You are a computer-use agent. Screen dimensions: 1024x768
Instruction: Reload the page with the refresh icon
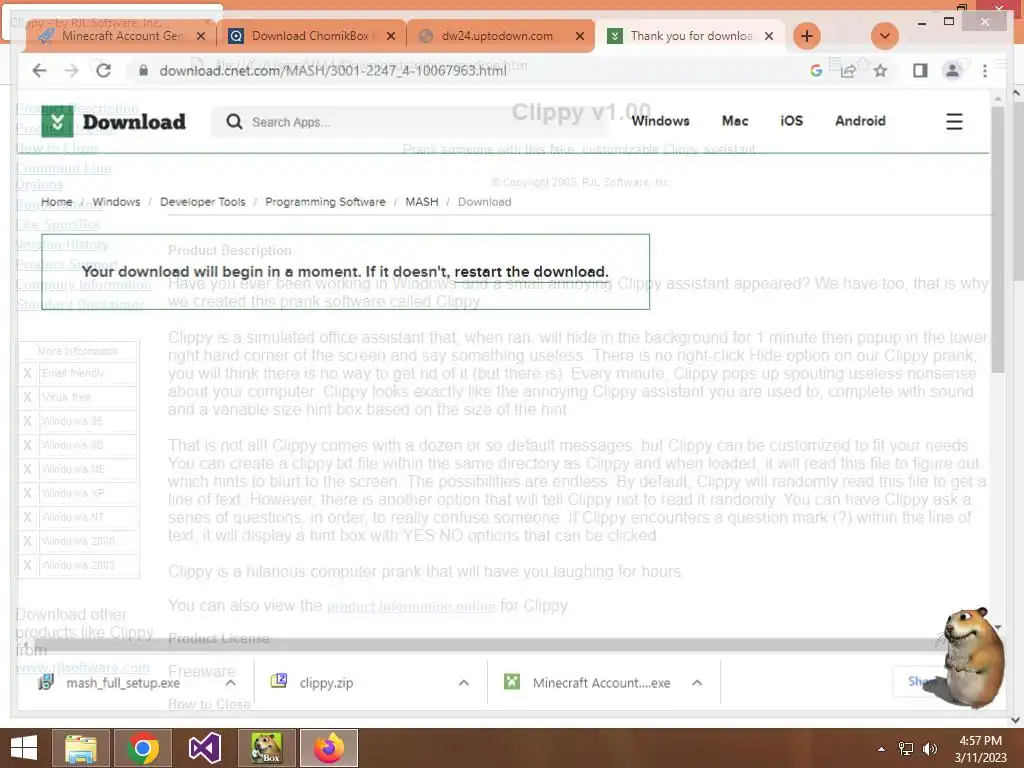pyautogui.click(x=103, y=71)
